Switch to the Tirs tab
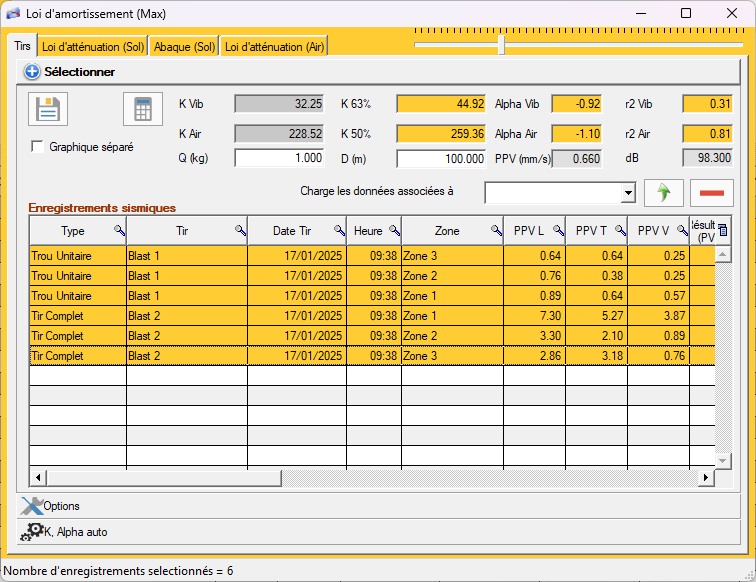 [22, 46]
